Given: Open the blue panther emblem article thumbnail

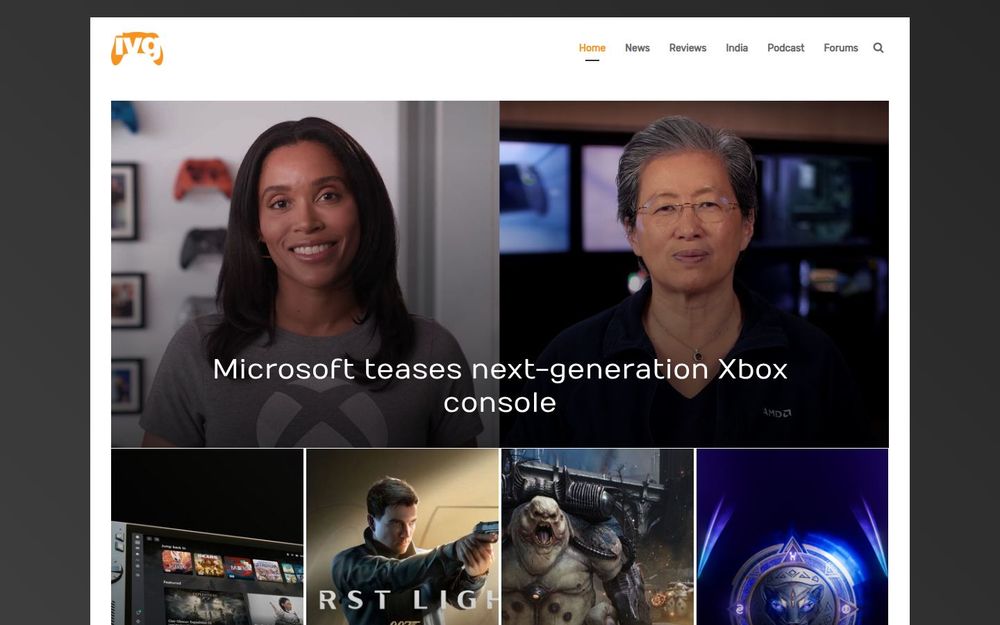Looking at the screenshot, I should (x=792, y=537).
